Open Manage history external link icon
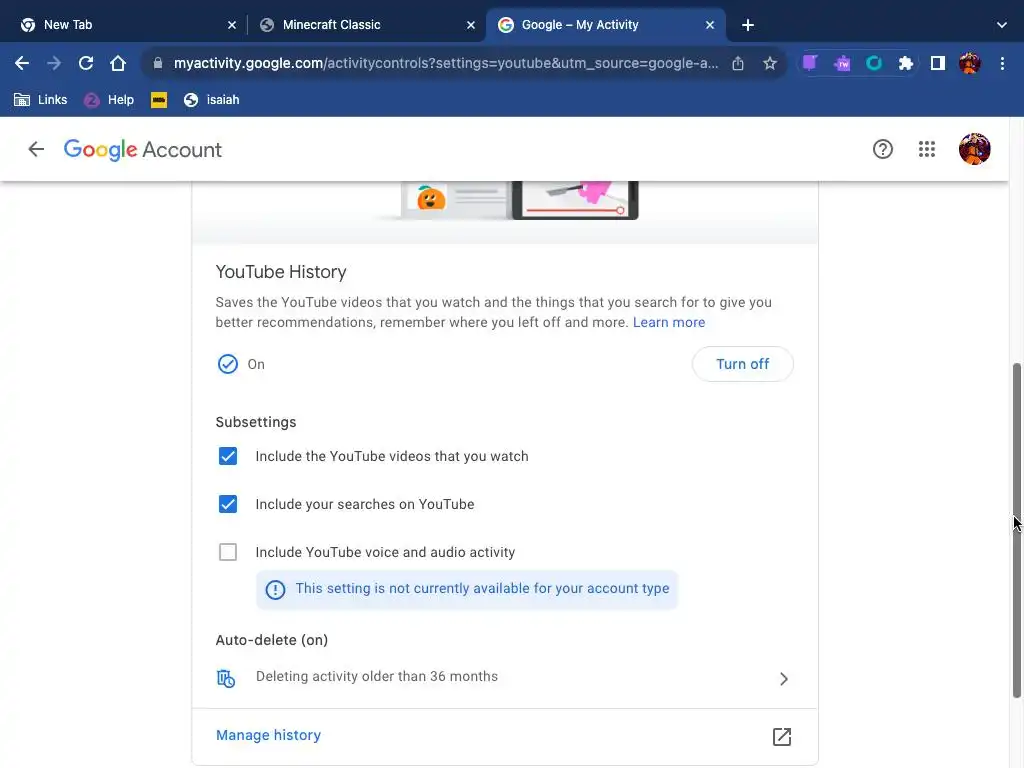The height and width of the screenshot is (768, 1024). pos(782,737)
